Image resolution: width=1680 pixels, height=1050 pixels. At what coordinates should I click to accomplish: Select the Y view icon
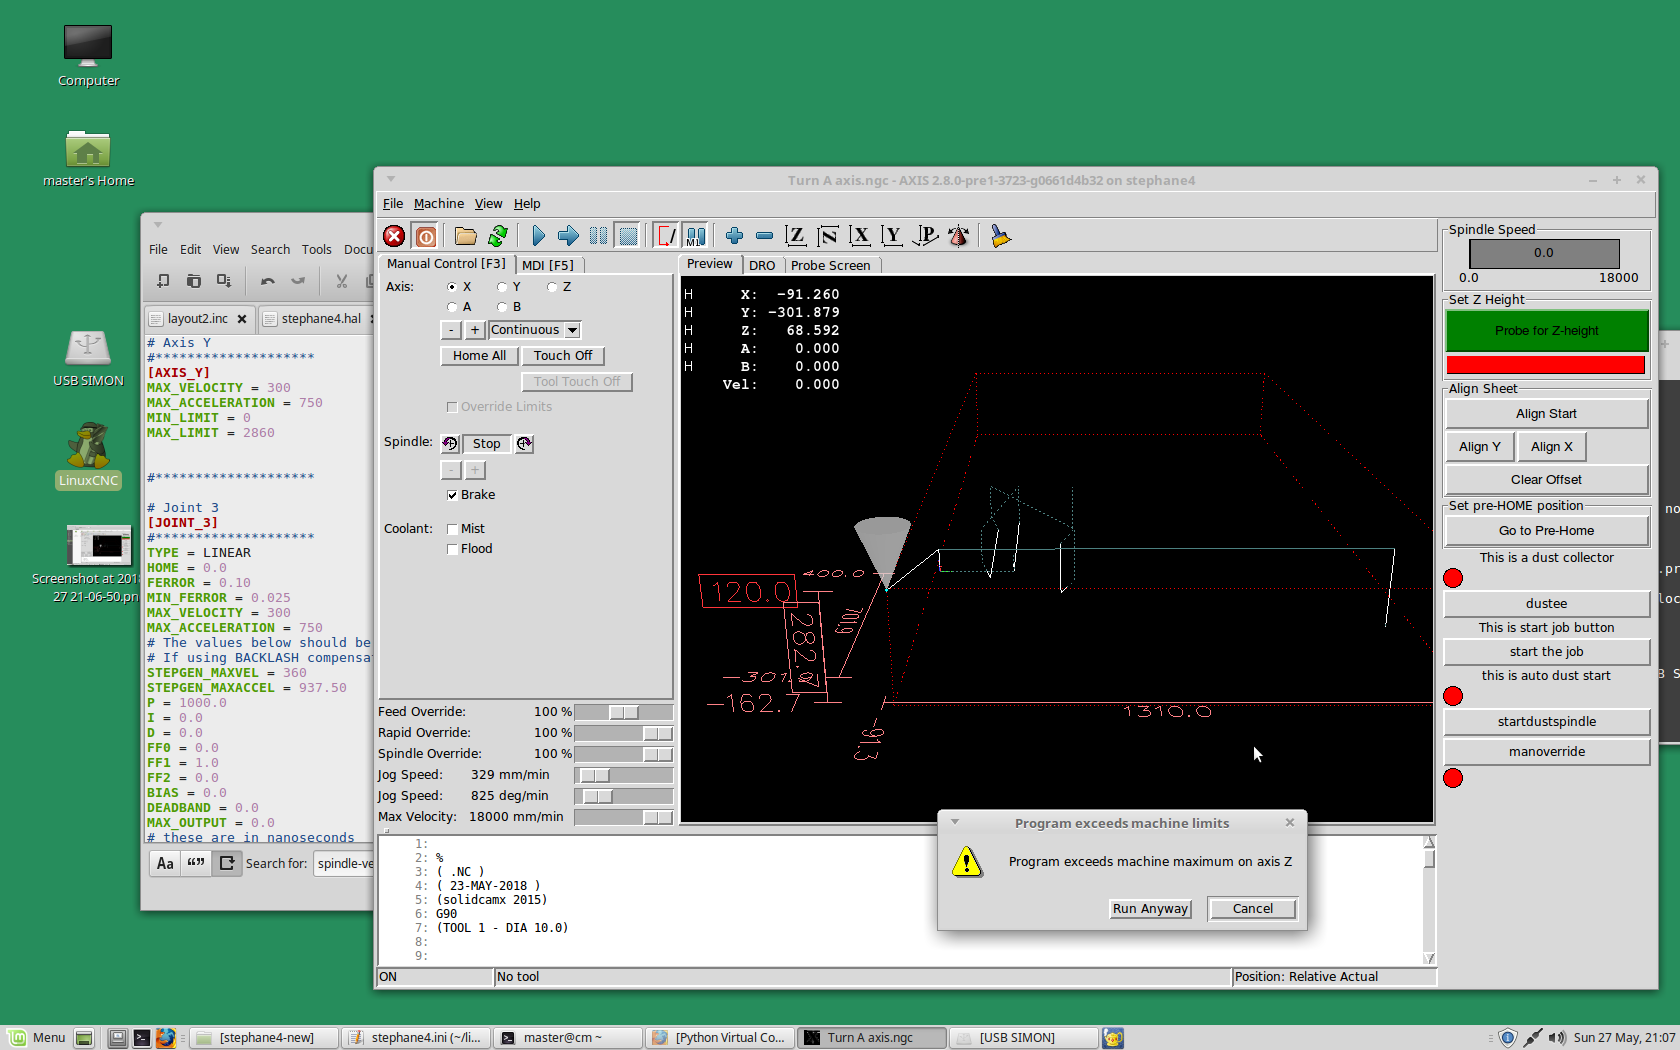[x=892, y=236]
